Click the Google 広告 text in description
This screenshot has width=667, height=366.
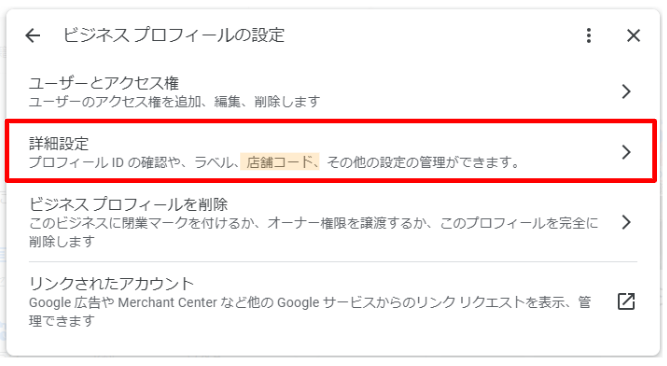65,303
